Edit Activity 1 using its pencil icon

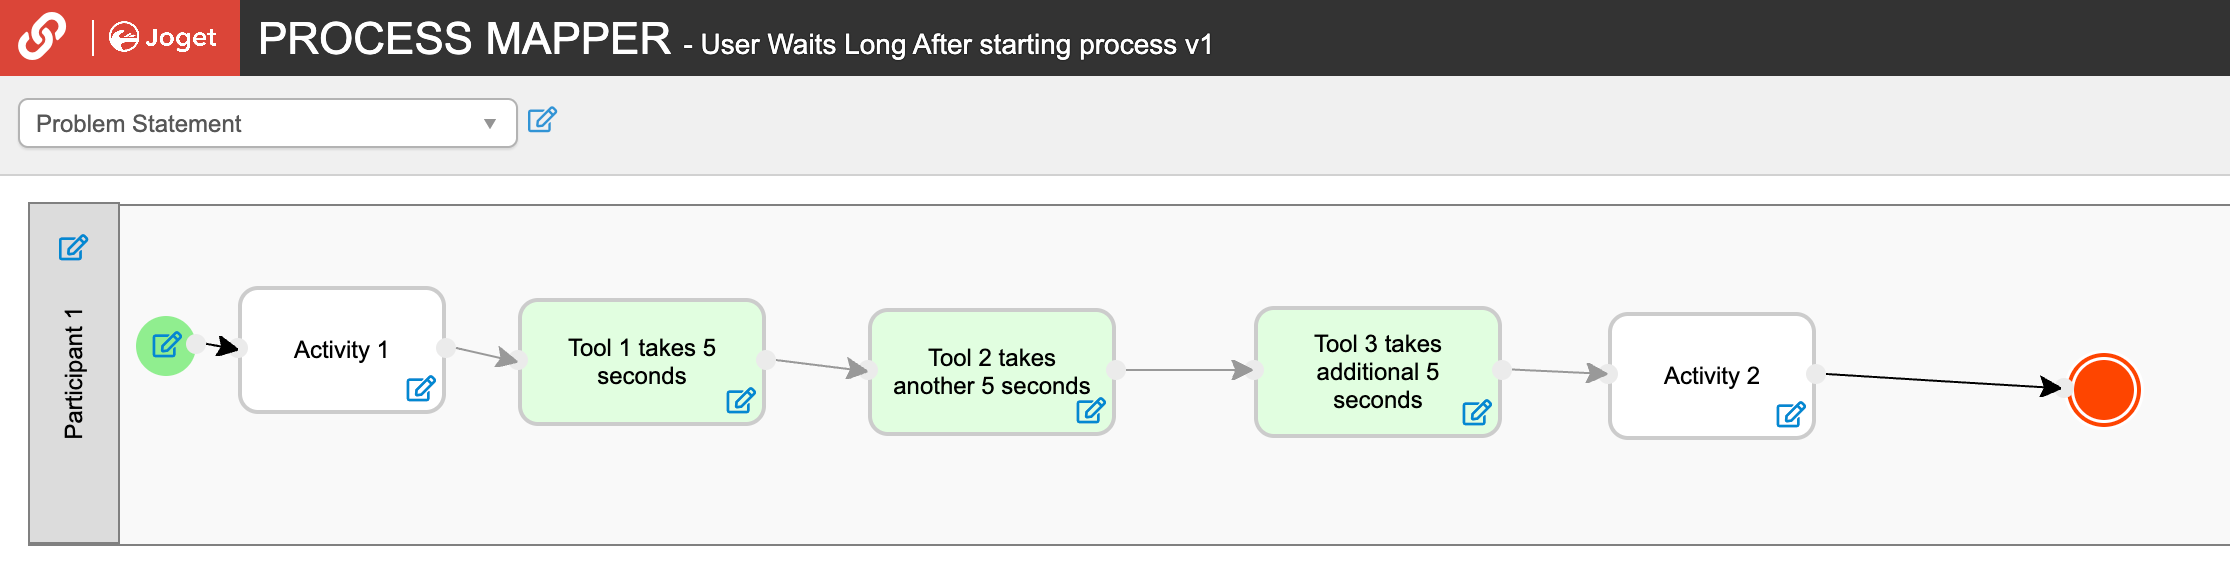421,388
